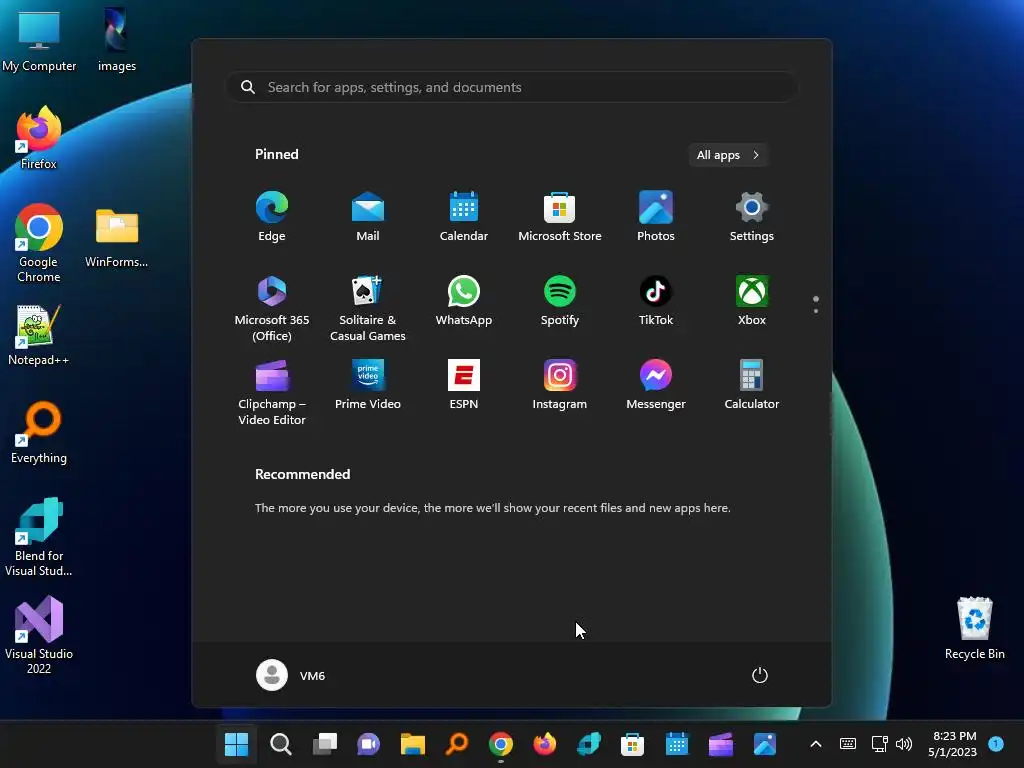1024x768 pixels.
Task: Launch Calculator
Action: pos(752,385)
